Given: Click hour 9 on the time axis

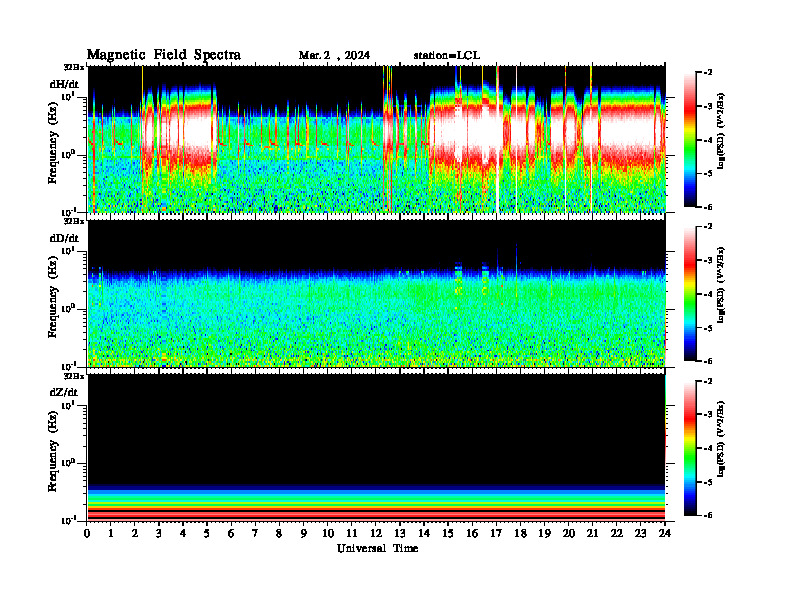Looking at the screenshot, I should pyautogui.click(x=304, y=533).
